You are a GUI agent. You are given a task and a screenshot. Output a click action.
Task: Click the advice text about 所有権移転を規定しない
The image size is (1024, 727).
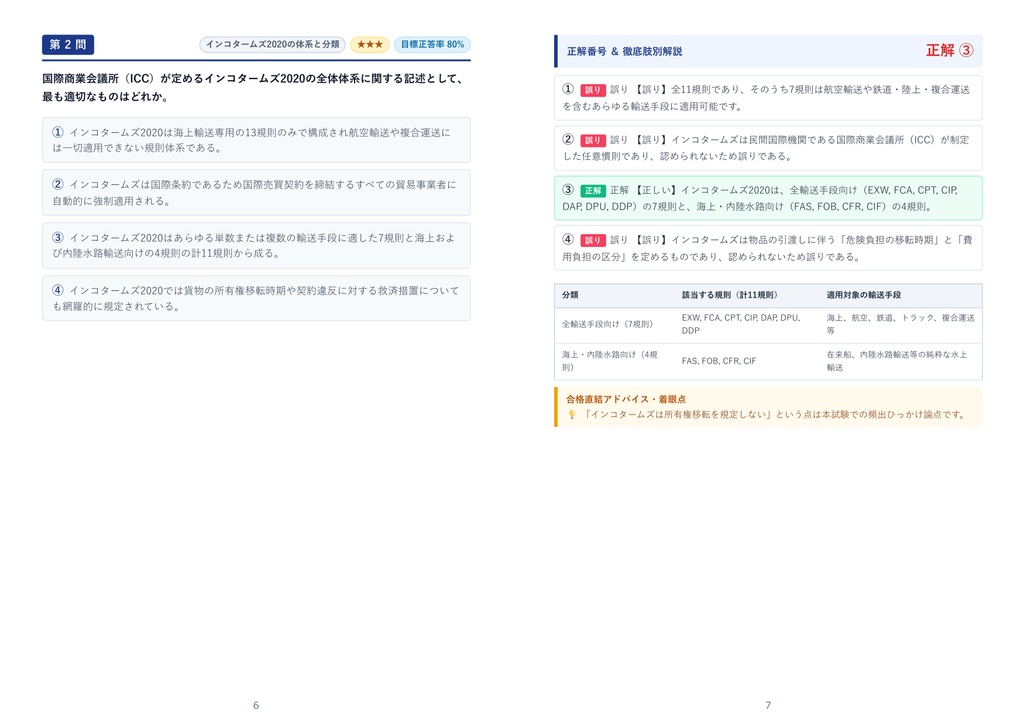[x=775, y=415]
